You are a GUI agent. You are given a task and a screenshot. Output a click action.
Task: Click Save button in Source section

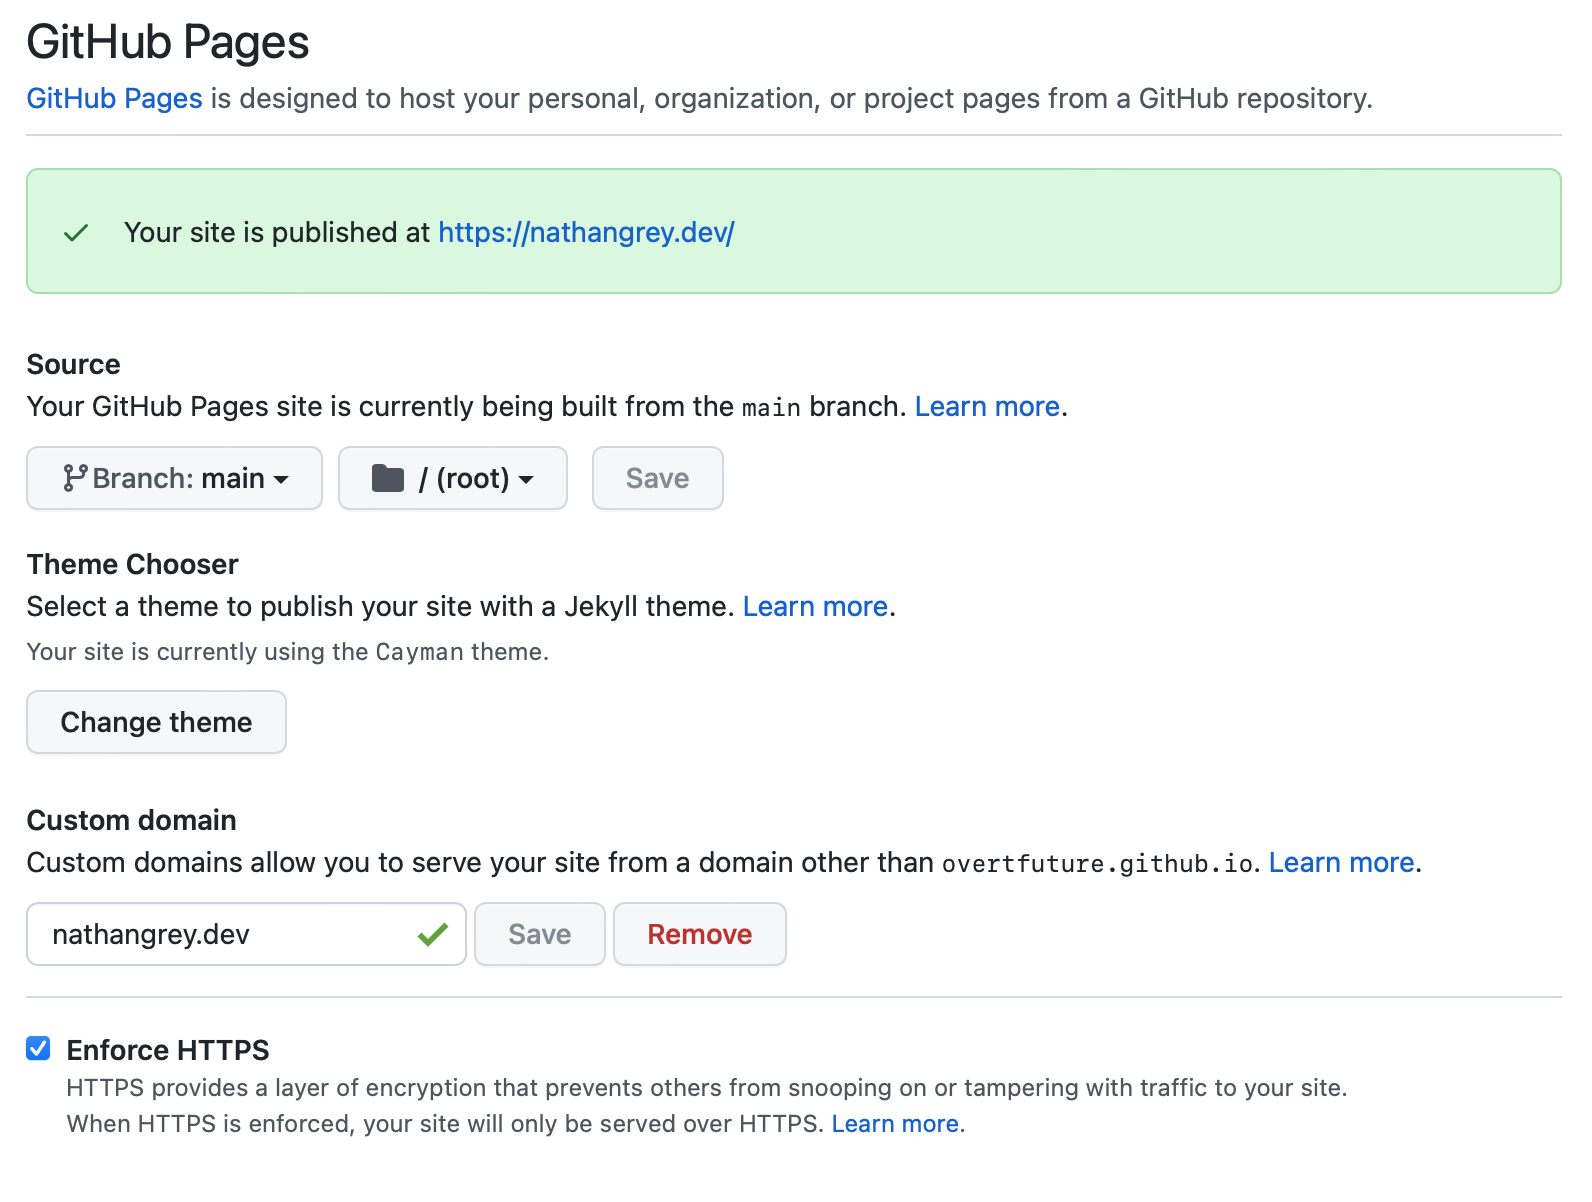coord(658,478)
